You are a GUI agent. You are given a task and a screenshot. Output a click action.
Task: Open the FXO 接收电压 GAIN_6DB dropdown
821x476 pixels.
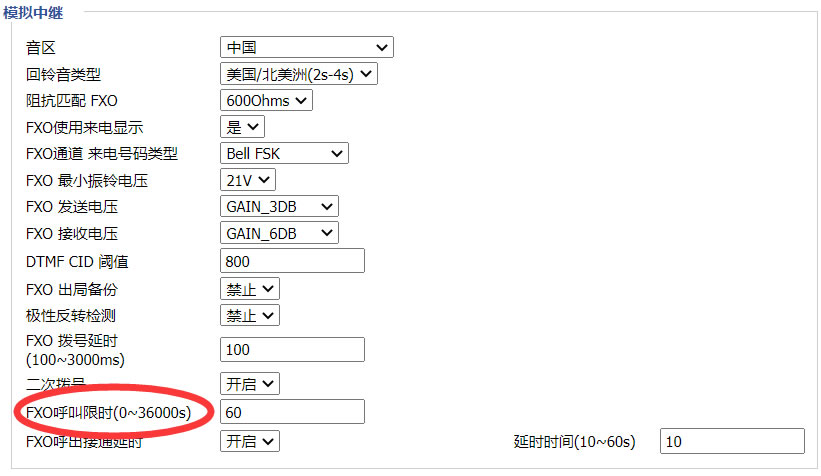(x=279, y=233)
